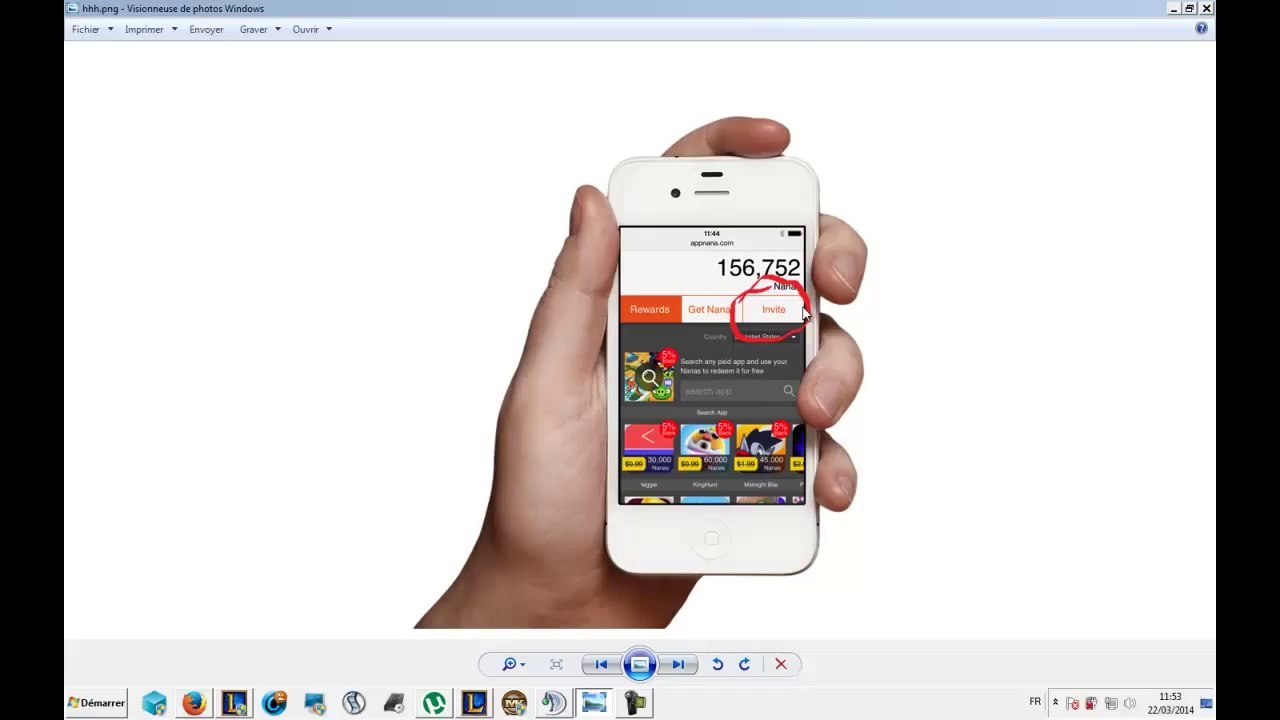Go to the next photo
This screenshot has height=720, width=1280.
(x=678, y=664)
